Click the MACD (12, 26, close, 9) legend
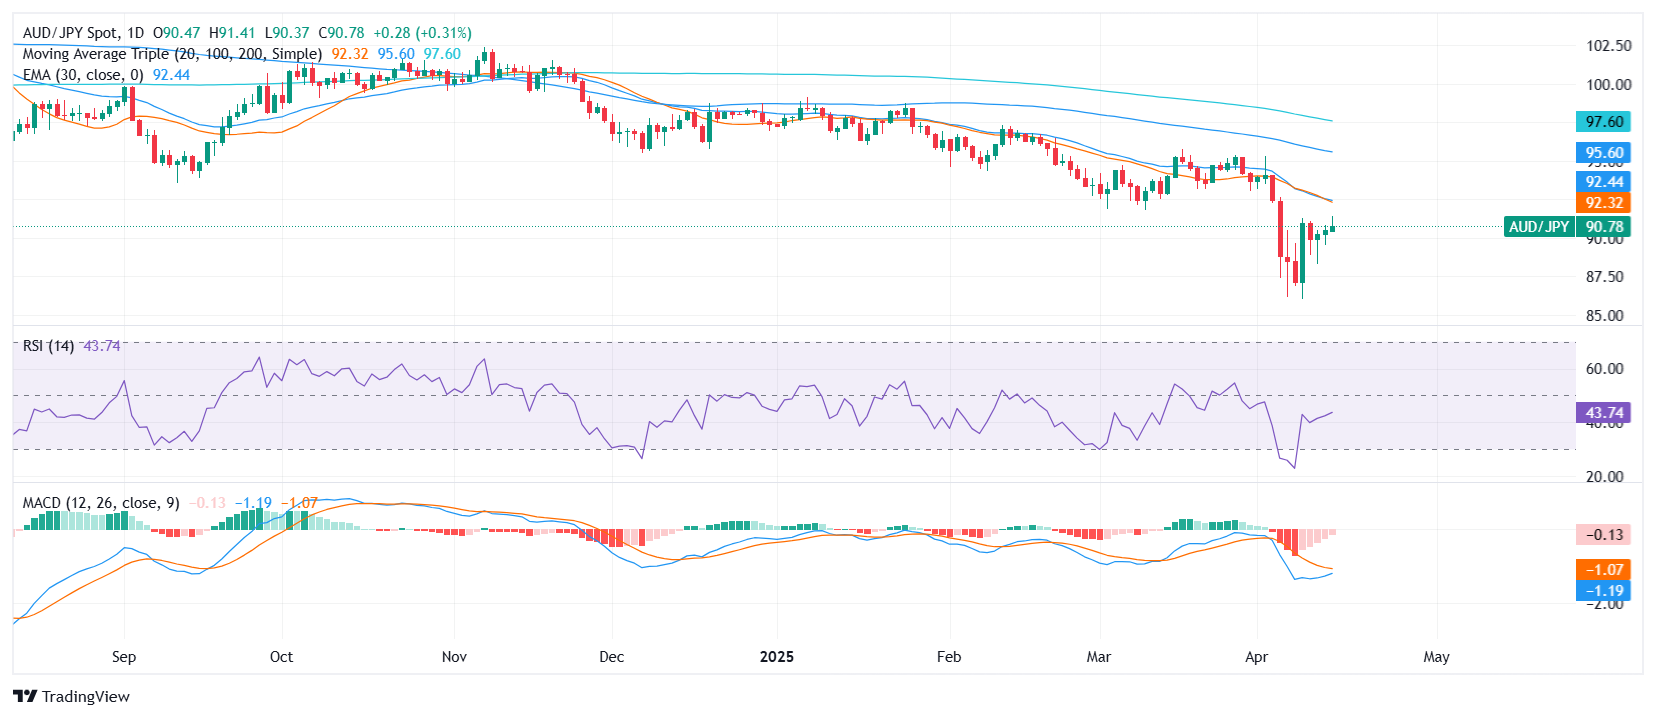The height and width of the screenshot is (718, 1656). 101,503
